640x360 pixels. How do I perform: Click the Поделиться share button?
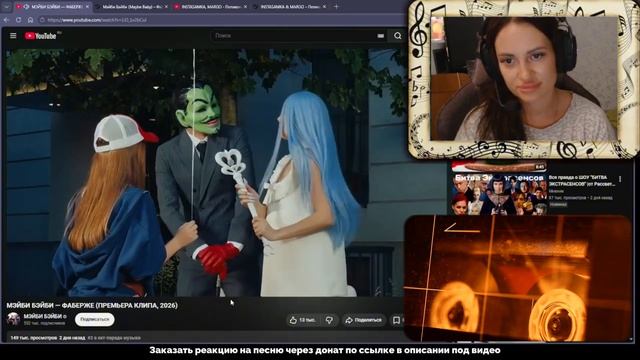pyautogui.click(x=363, y=320)
